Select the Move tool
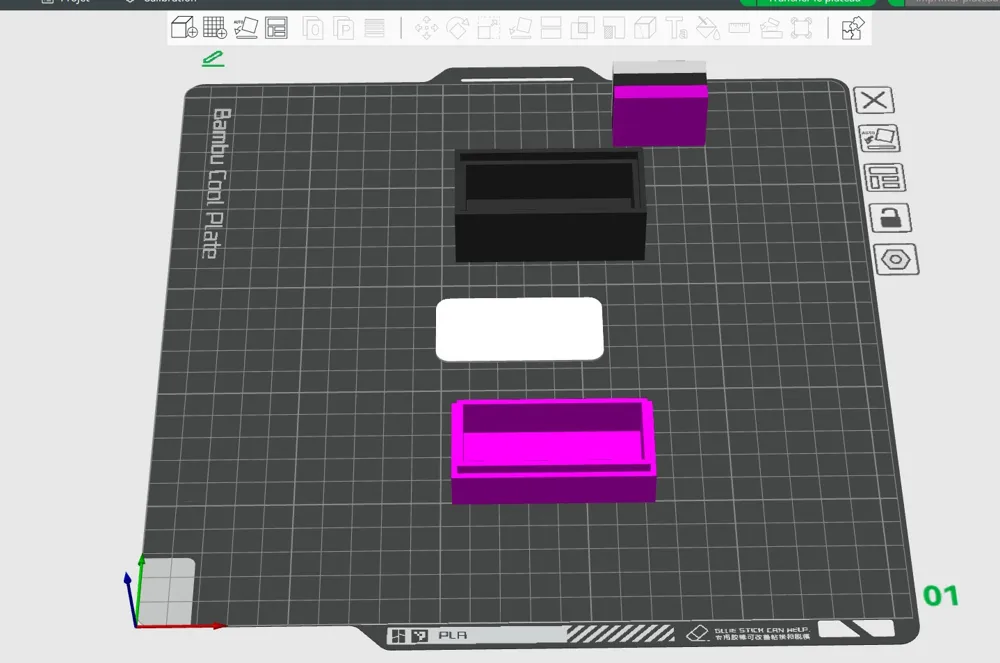The height and width of the screenshot is (663, 1000). point(426,29)
